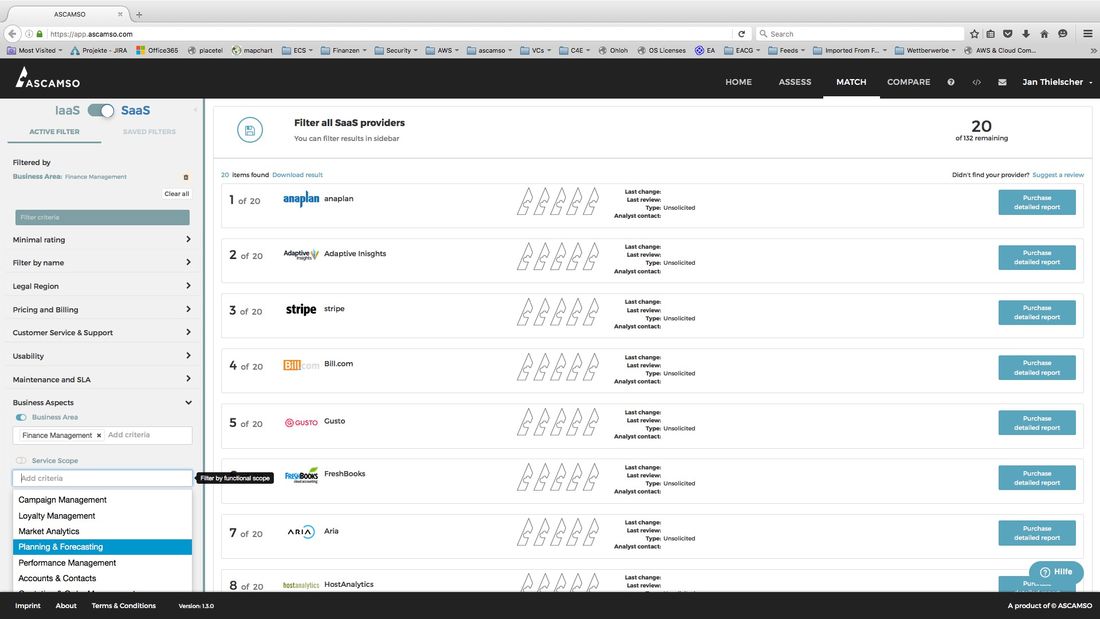This screenshot has width=1100, height=619.
Task: Expand the Legal Region filter section
Action: 102,286
